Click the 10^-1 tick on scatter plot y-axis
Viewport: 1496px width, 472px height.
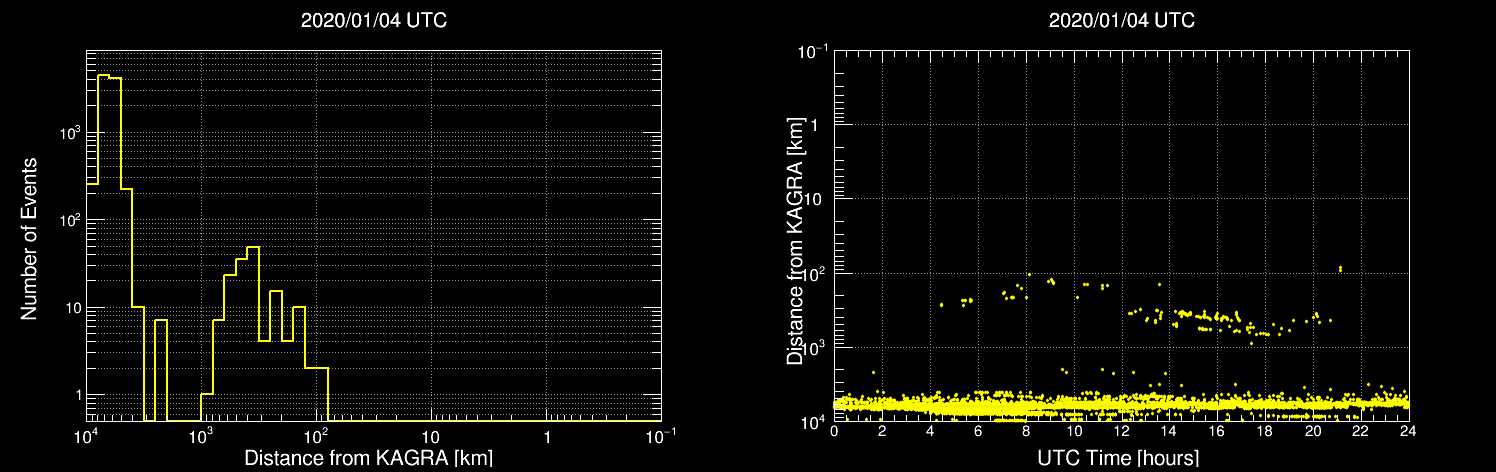(x=814, y=50)
